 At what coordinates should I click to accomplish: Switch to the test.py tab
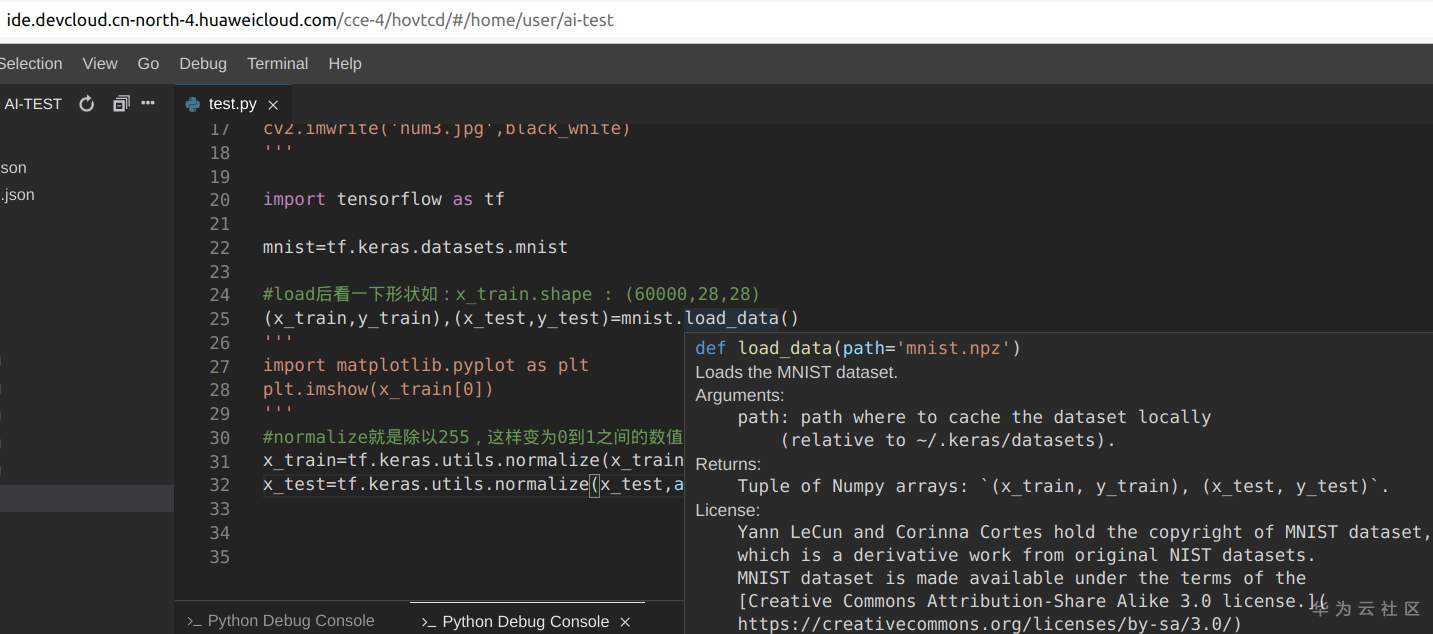point(233,104)
